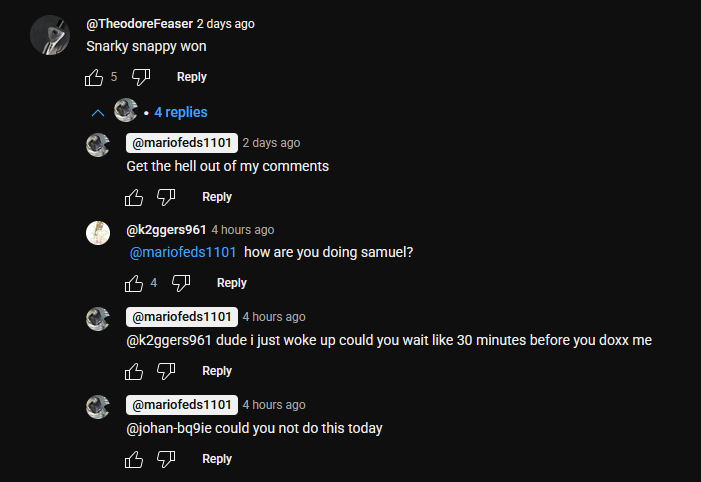Dislike the "just woke up" reply

pos(166,371)
